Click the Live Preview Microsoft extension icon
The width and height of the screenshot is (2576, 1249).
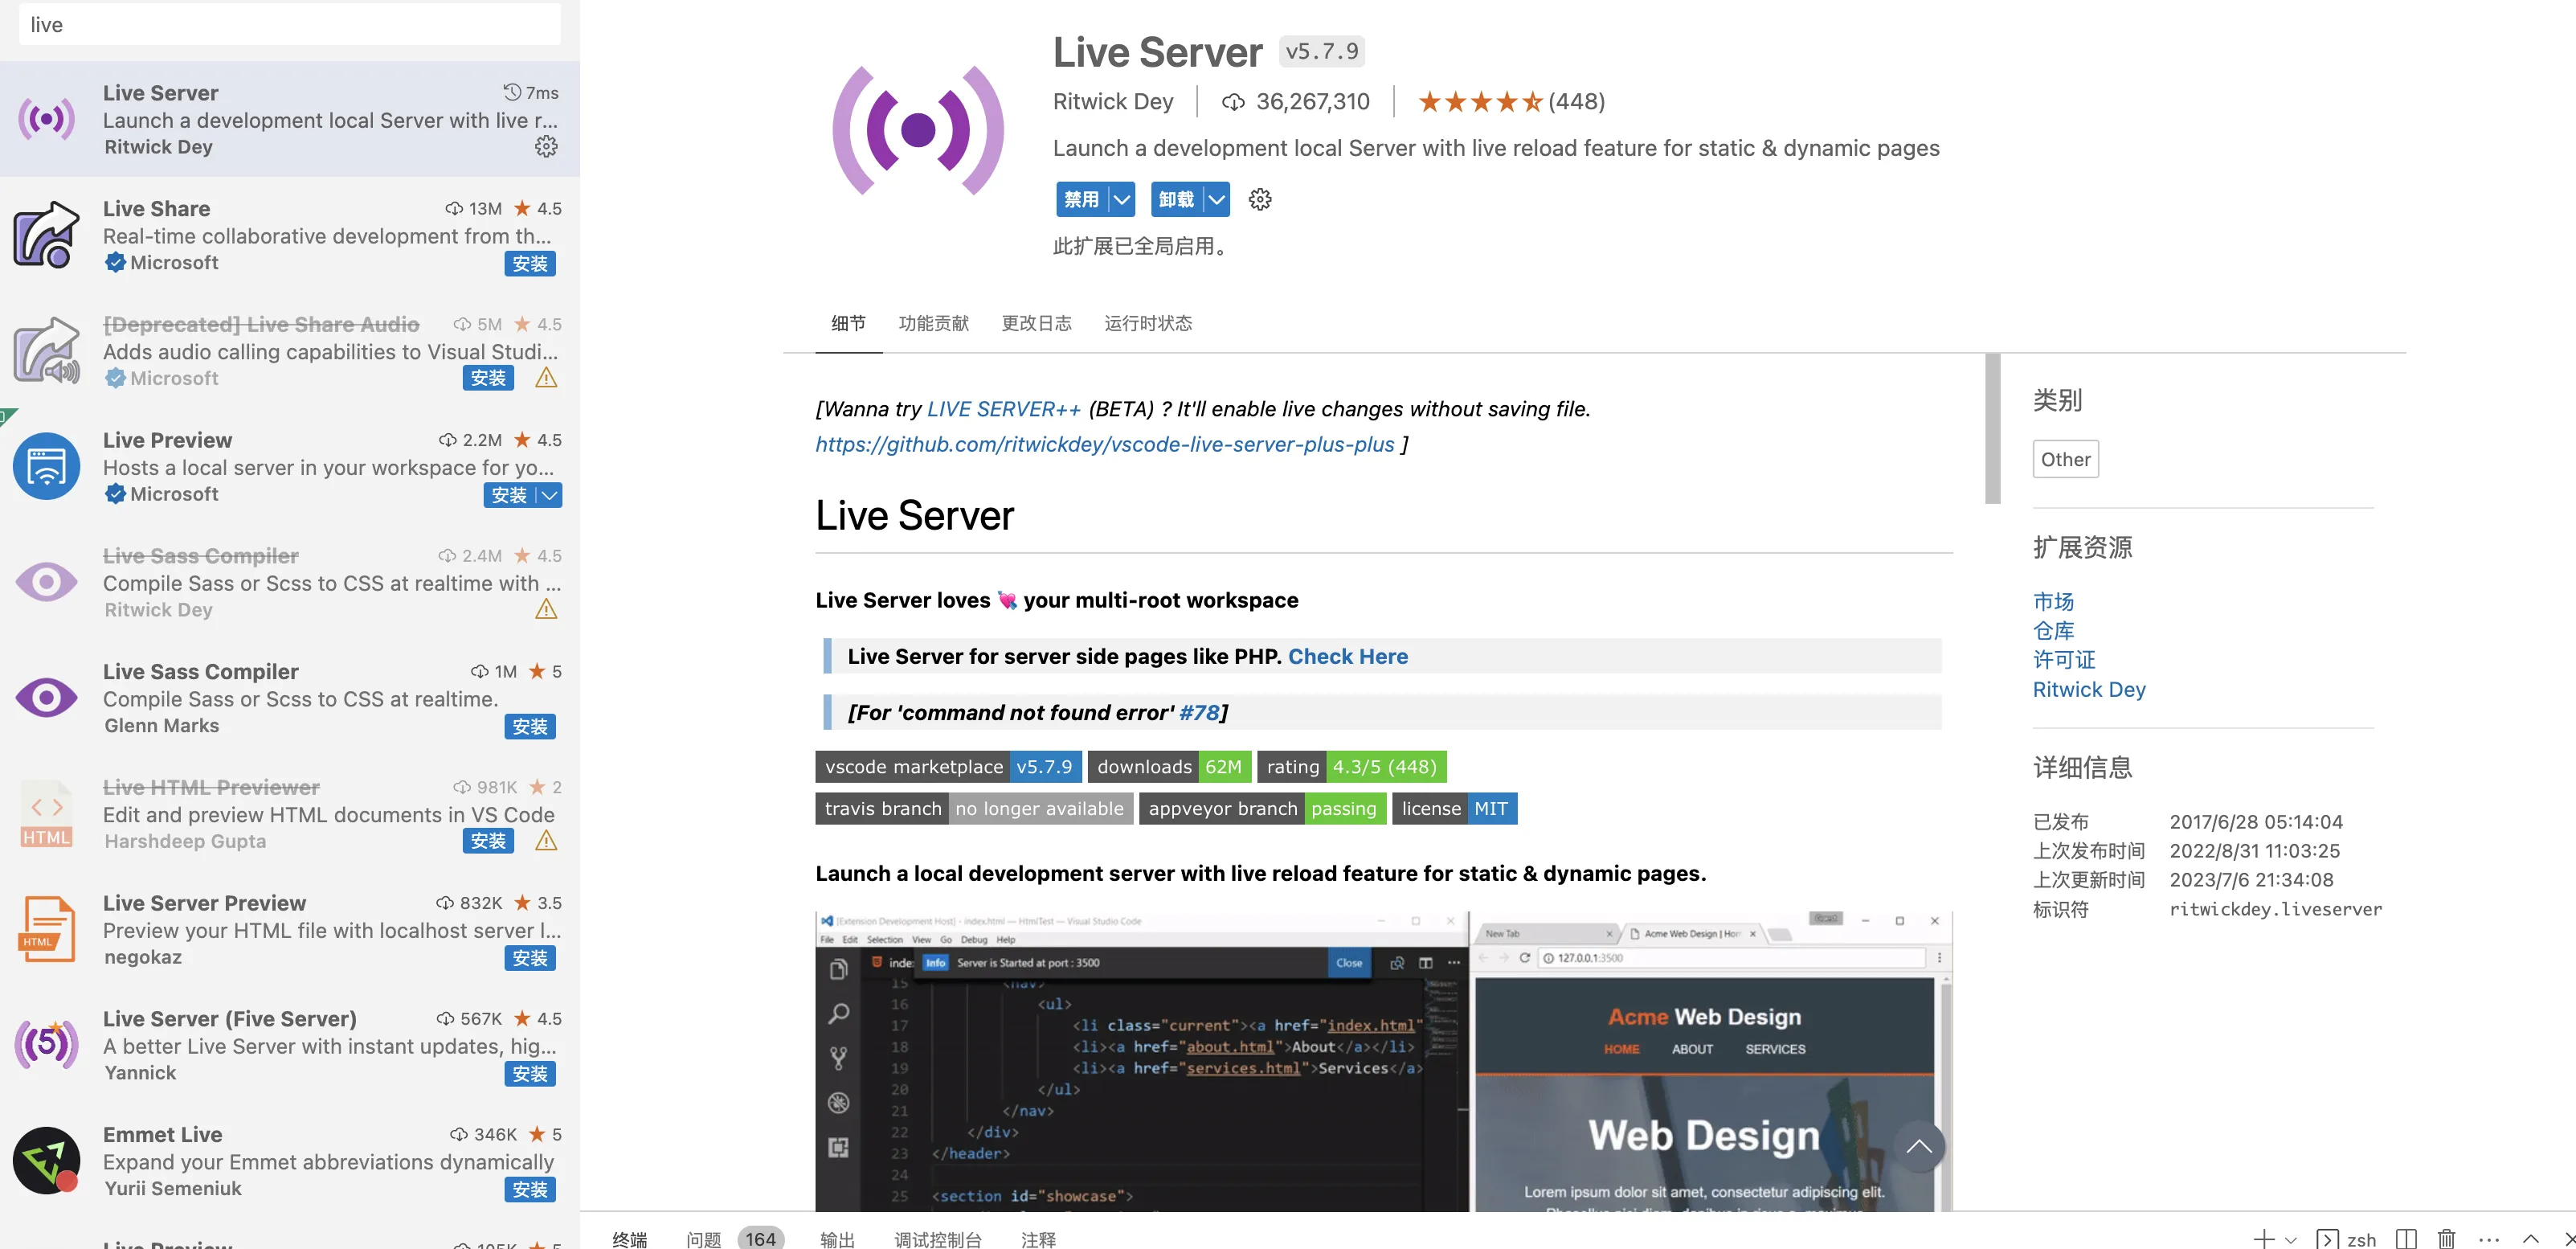(x=46, y=467)
